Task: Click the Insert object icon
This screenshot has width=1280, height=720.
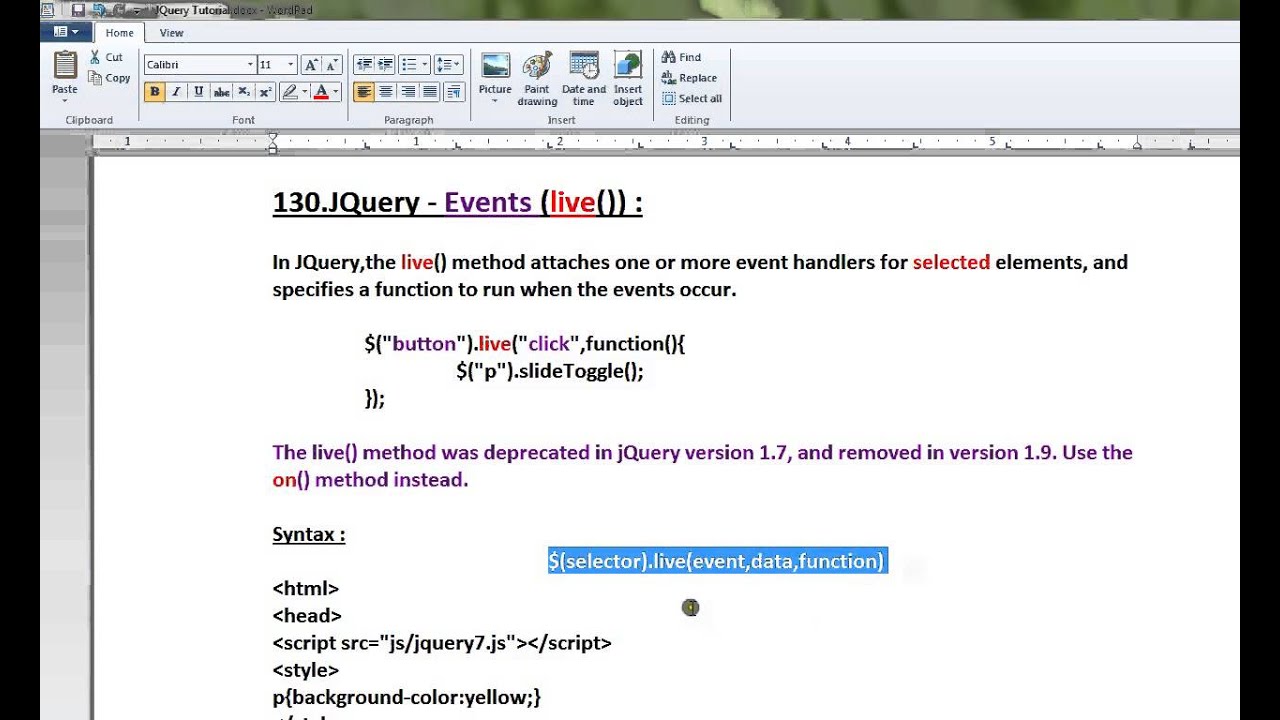Action: [628, 66]
